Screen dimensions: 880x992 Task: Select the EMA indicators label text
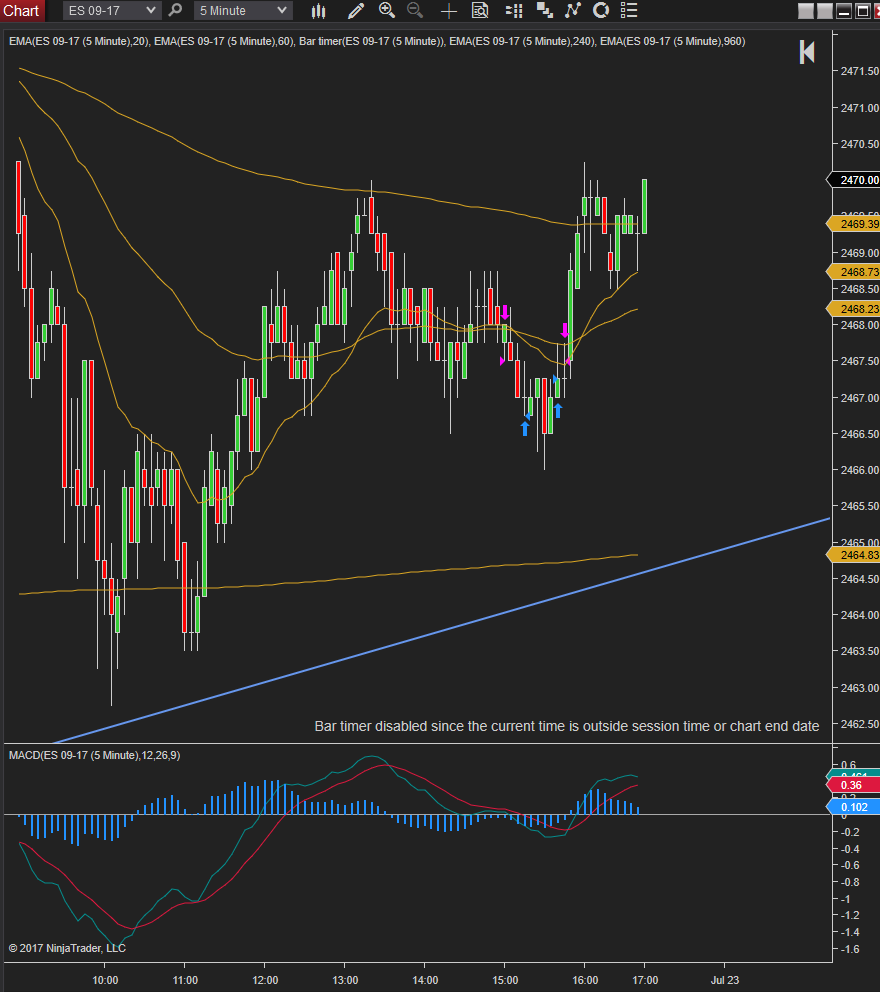pos(377,41)
